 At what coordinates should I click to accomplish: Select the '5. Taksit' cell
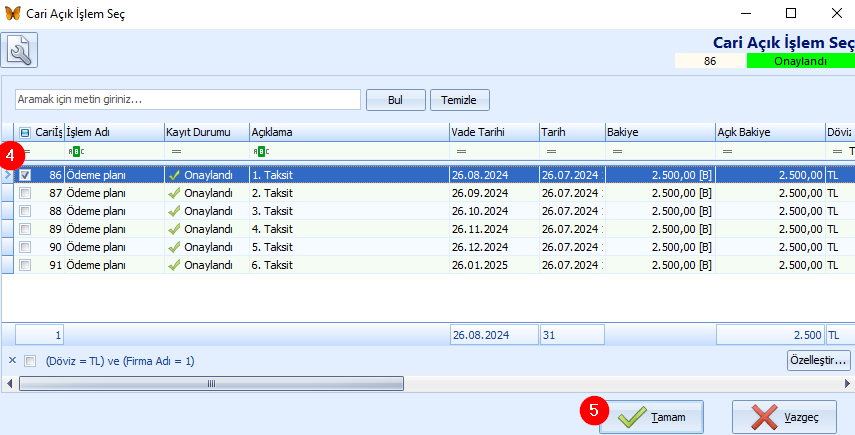point(350,247)
